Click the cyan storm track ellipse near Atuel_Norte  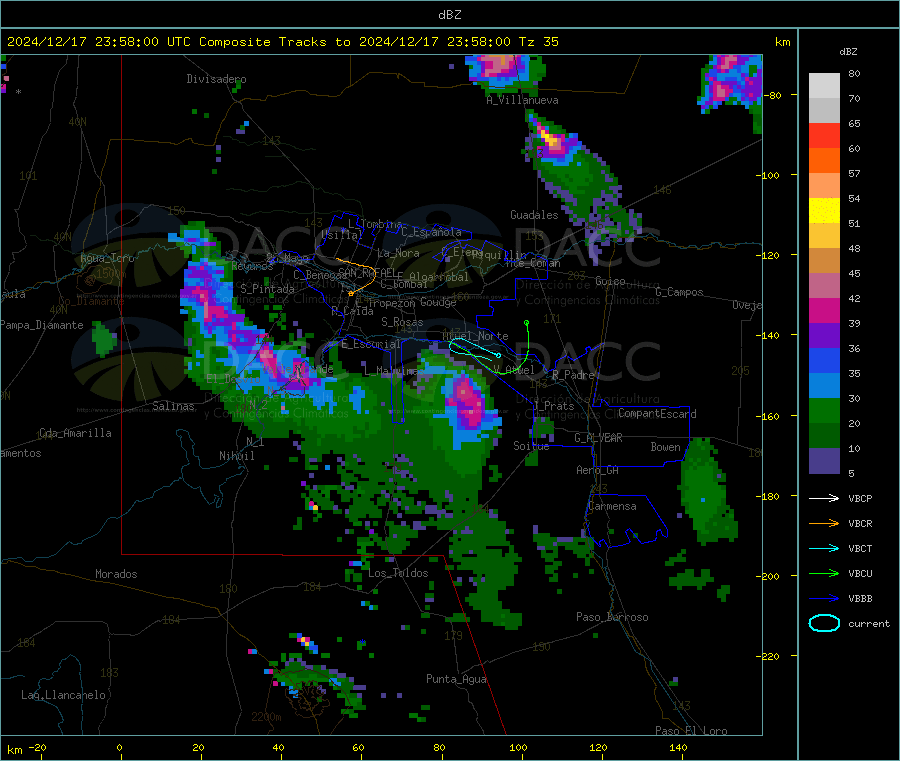click(475, 348)
